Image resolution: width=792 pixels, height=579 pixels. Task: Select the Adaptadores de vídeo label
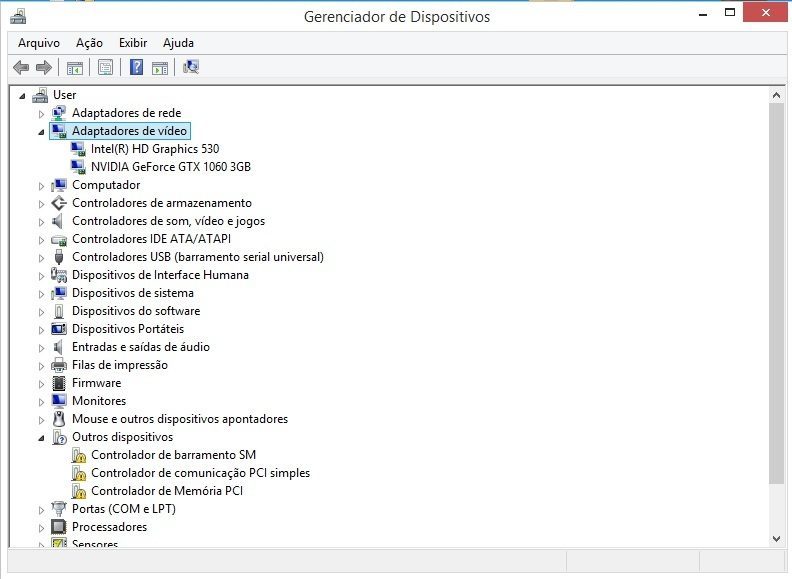tap(129, 131)
